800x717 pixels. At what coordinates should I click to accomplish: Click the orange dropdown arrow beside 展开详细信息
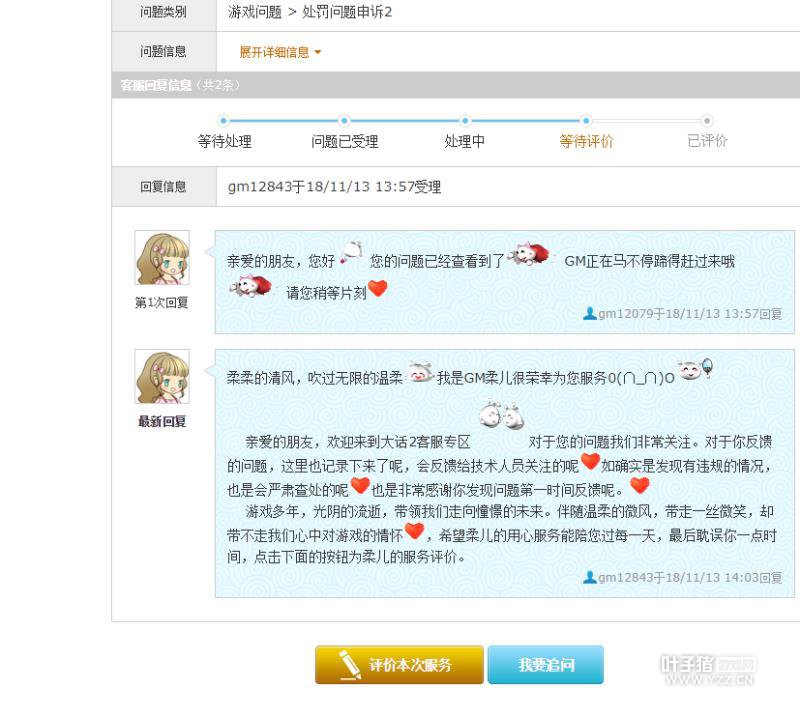click(318, 52)
